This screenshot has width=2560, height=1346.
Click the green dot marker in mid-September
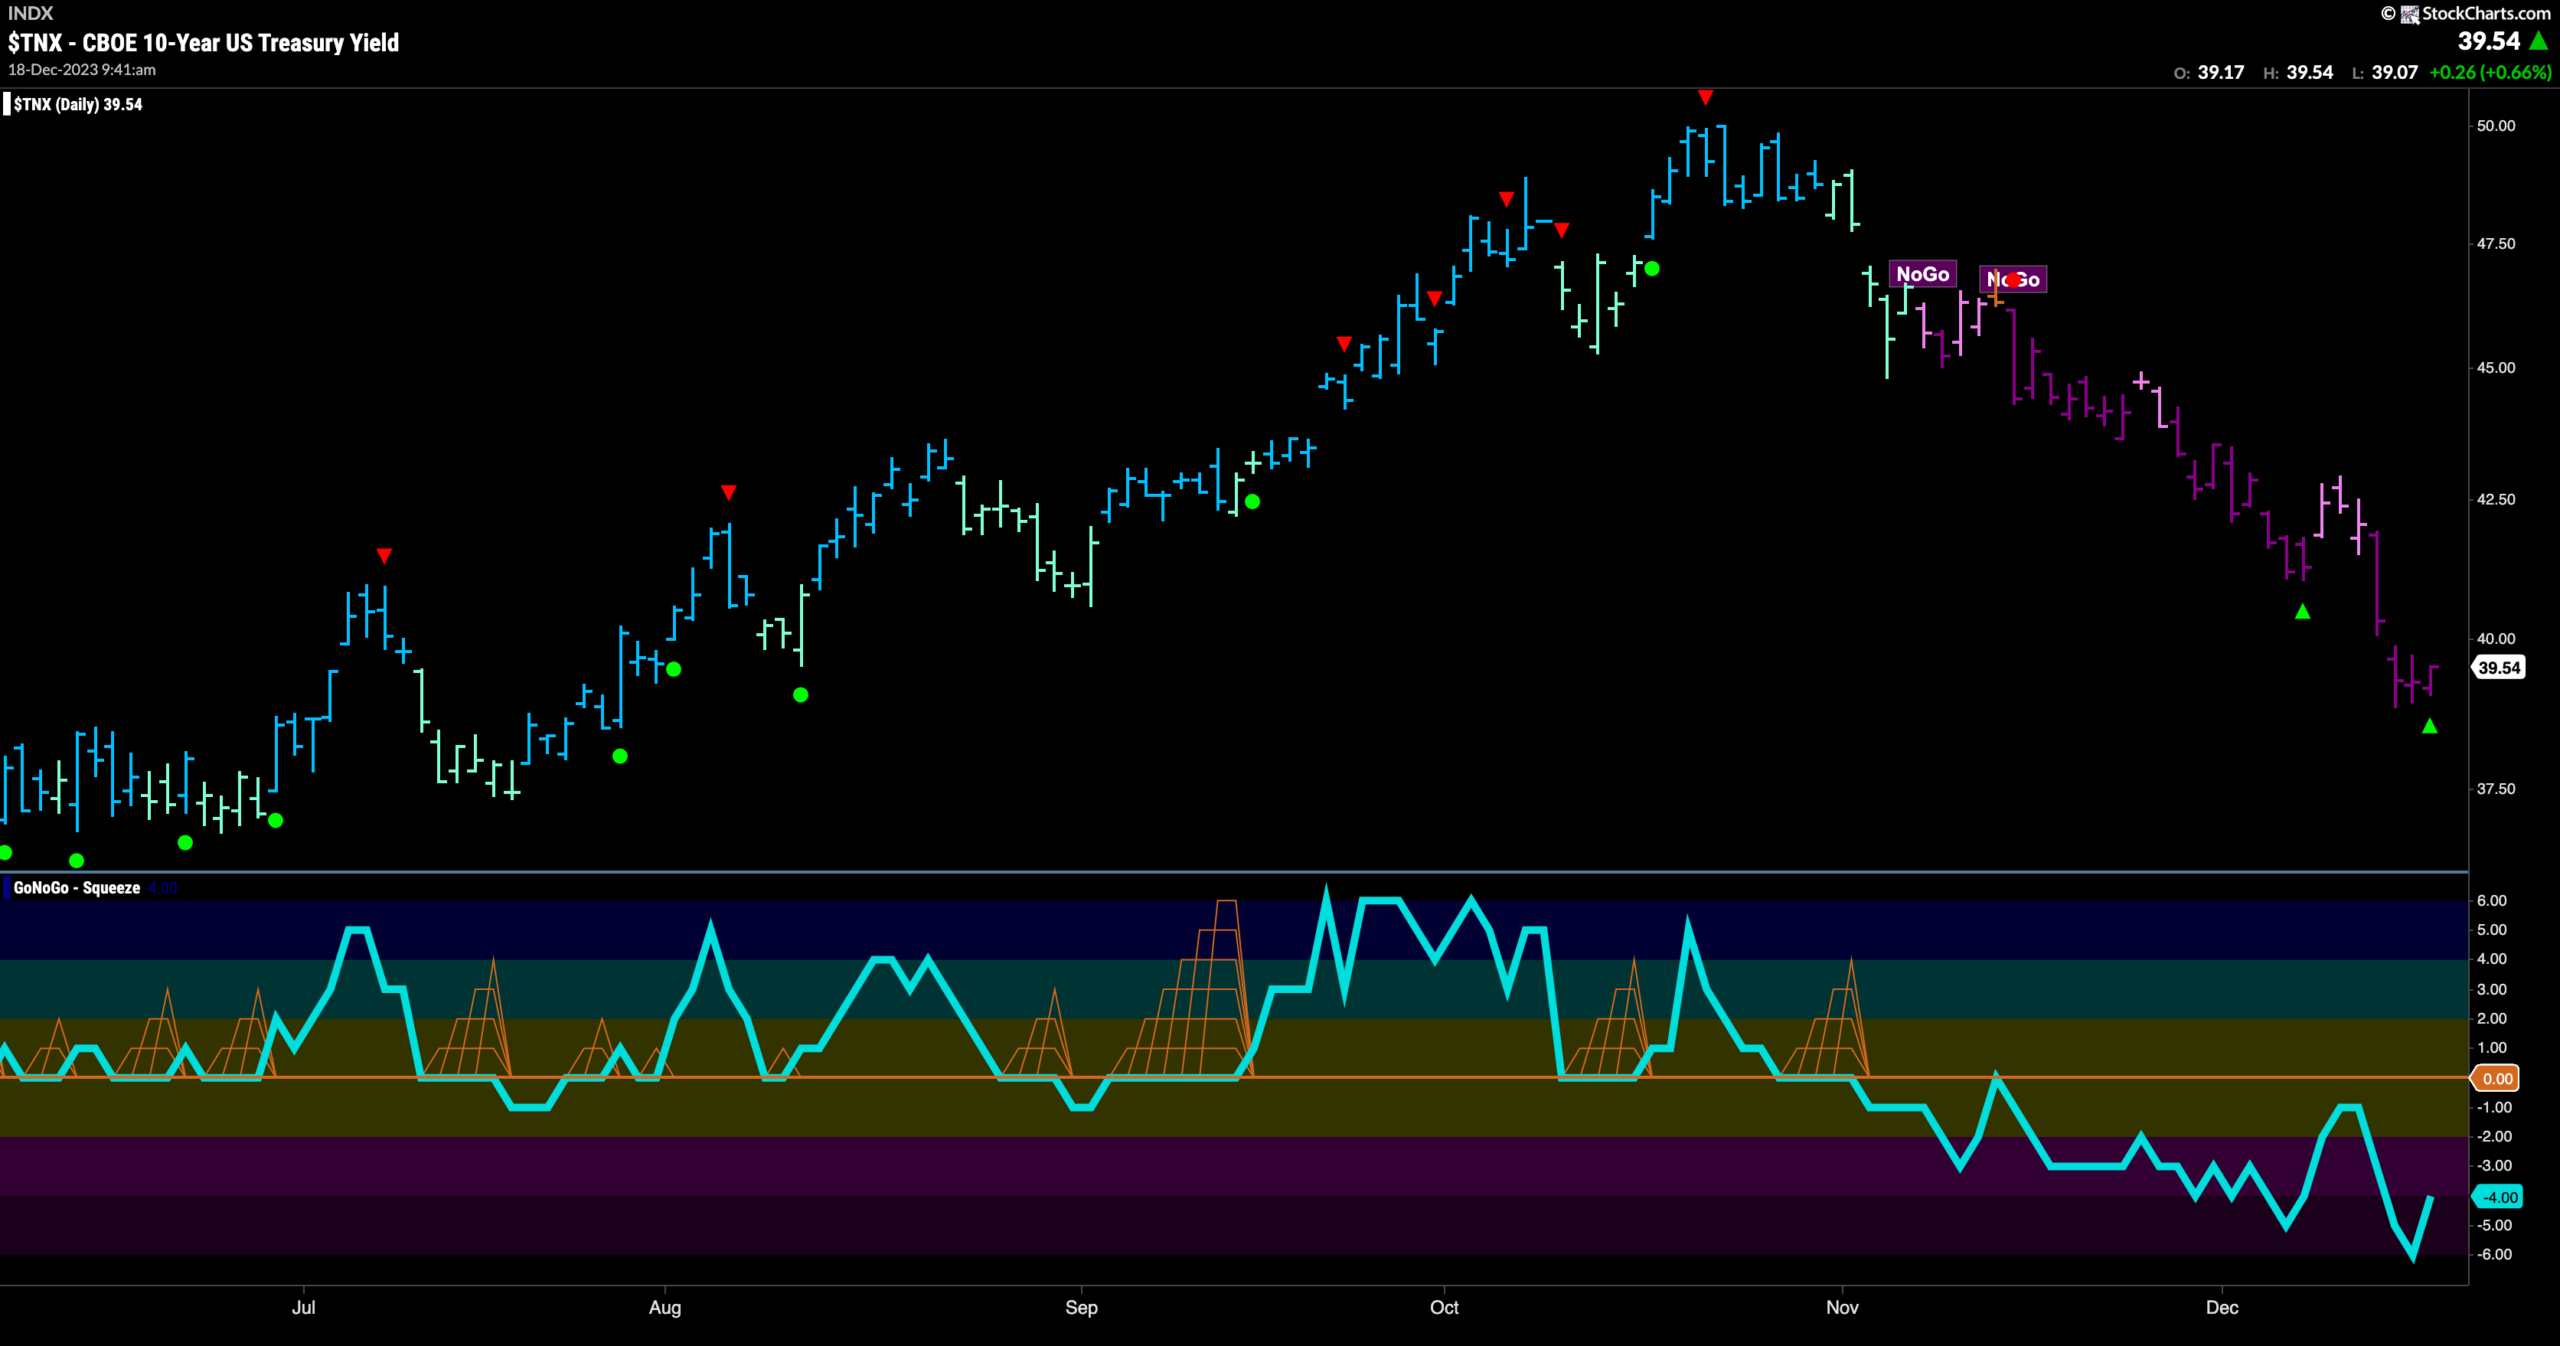1252,501
